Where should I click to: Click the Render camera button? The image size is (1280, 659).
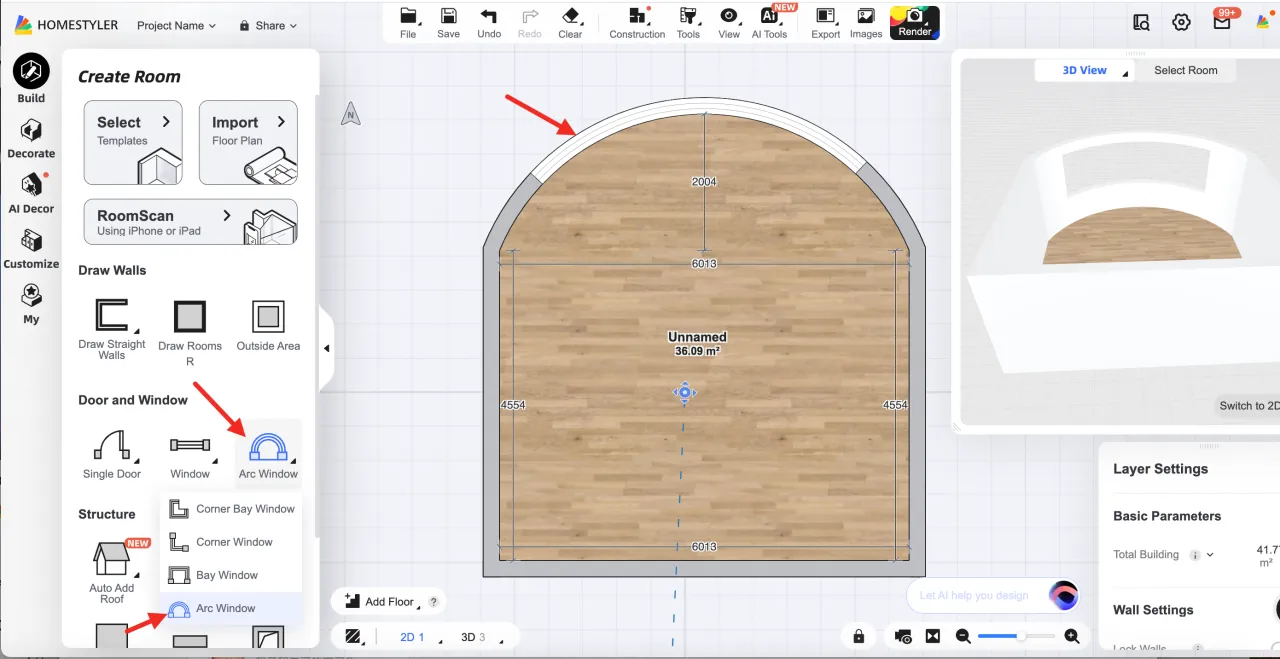914,22
